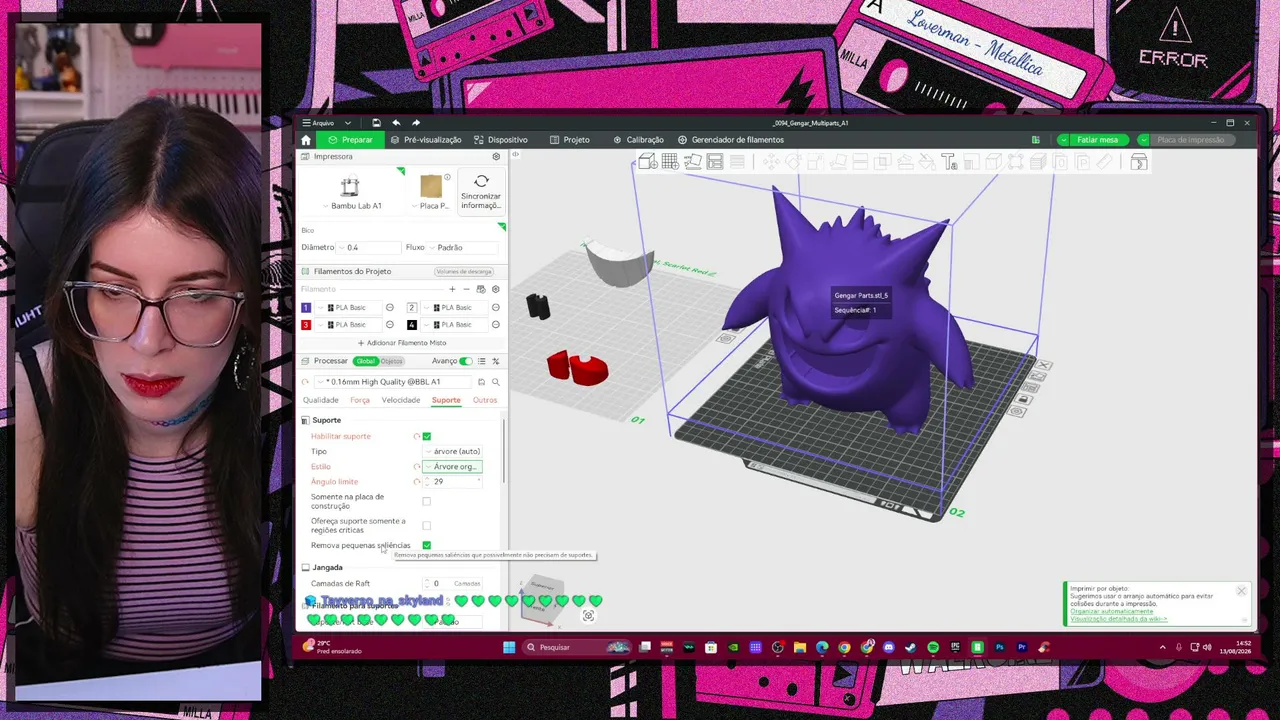Select the Velocidade settings tab
This screenshot has height=720, width=1280.
pos(401,400)
